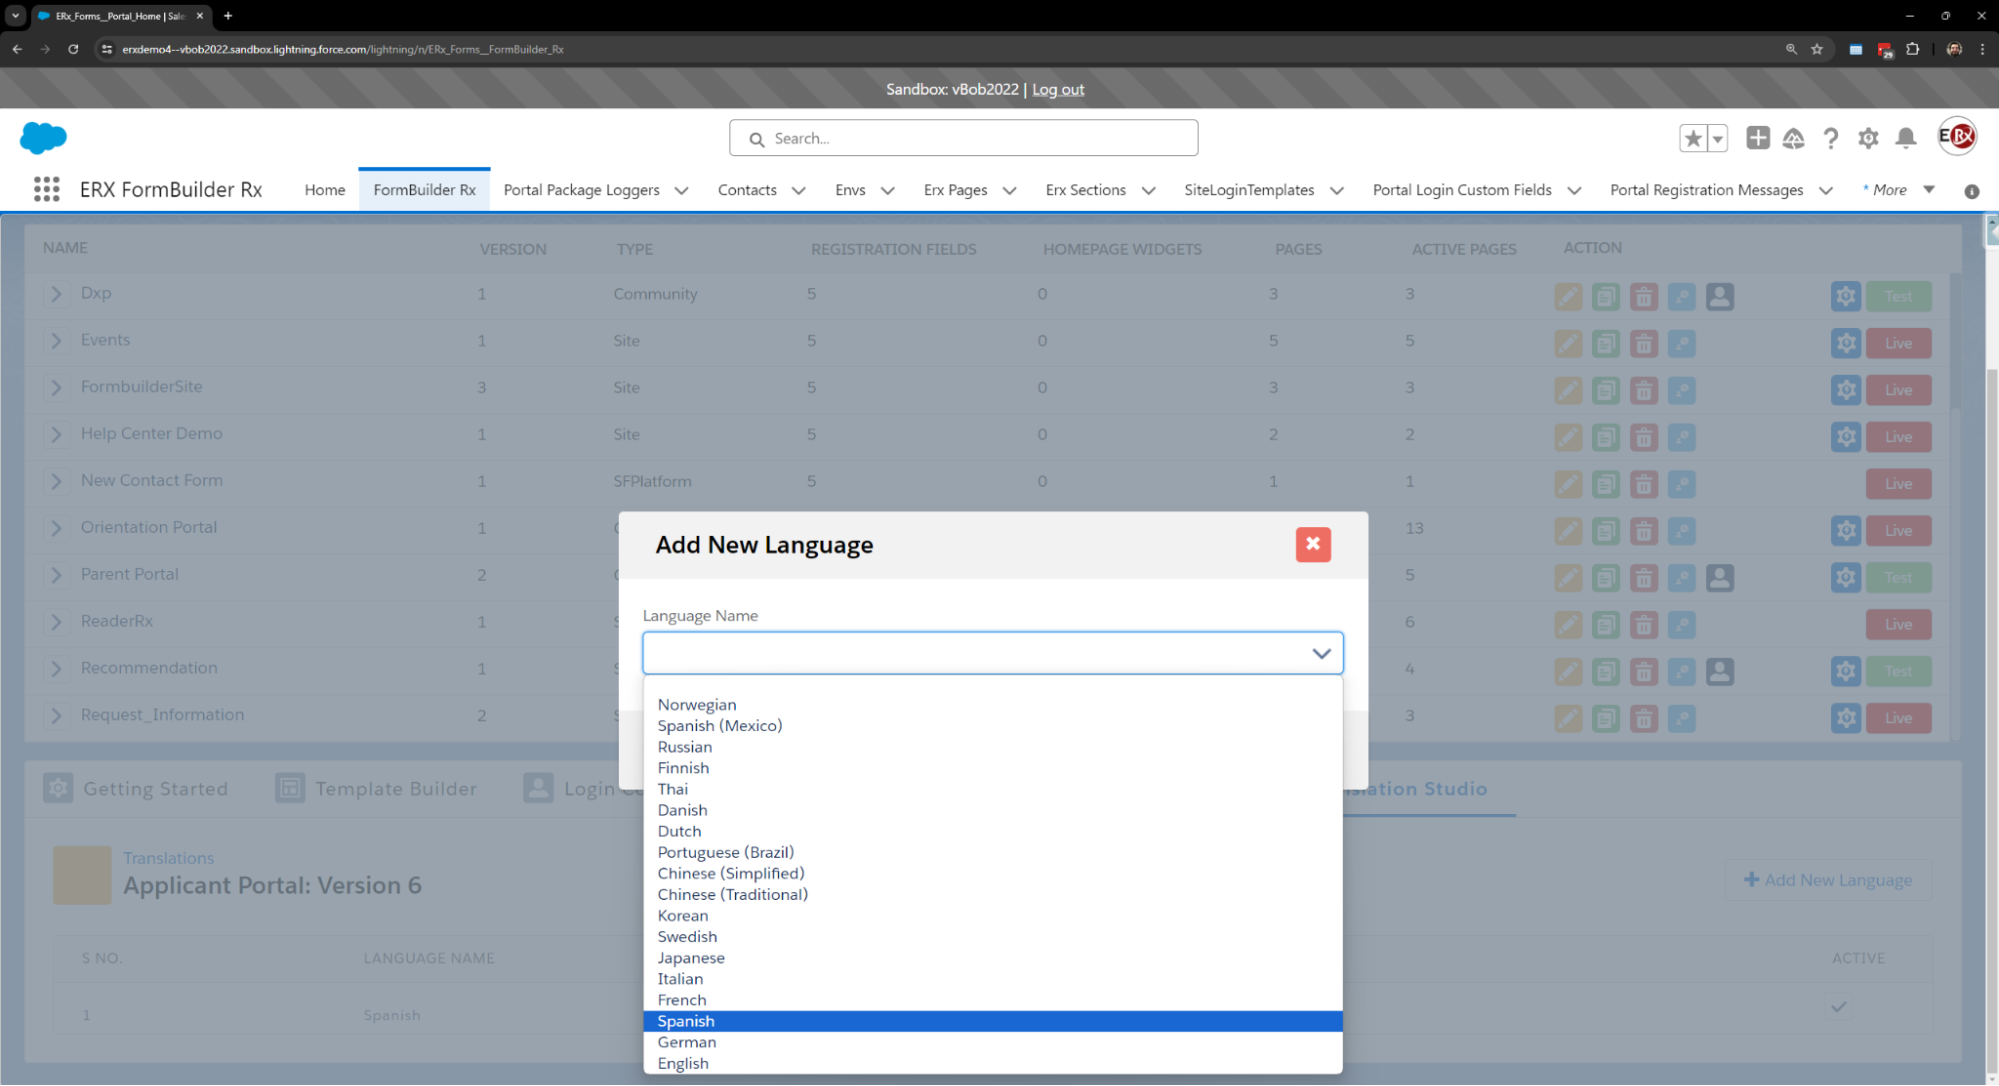1999x1086 pixels.
Task: Delete the FormbuilderSite portal via trash icon
Action: click(1643, 390)
